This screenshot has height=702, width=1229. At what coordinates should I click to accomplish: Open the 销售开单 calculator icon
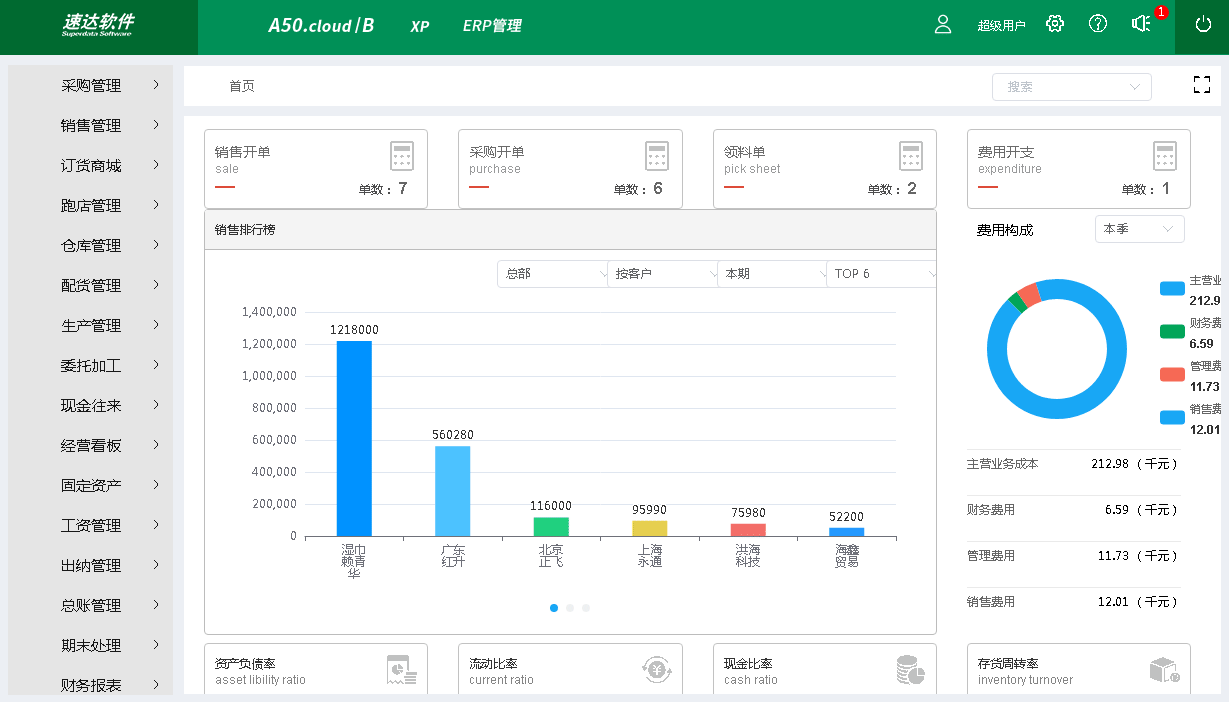point(401,155)
